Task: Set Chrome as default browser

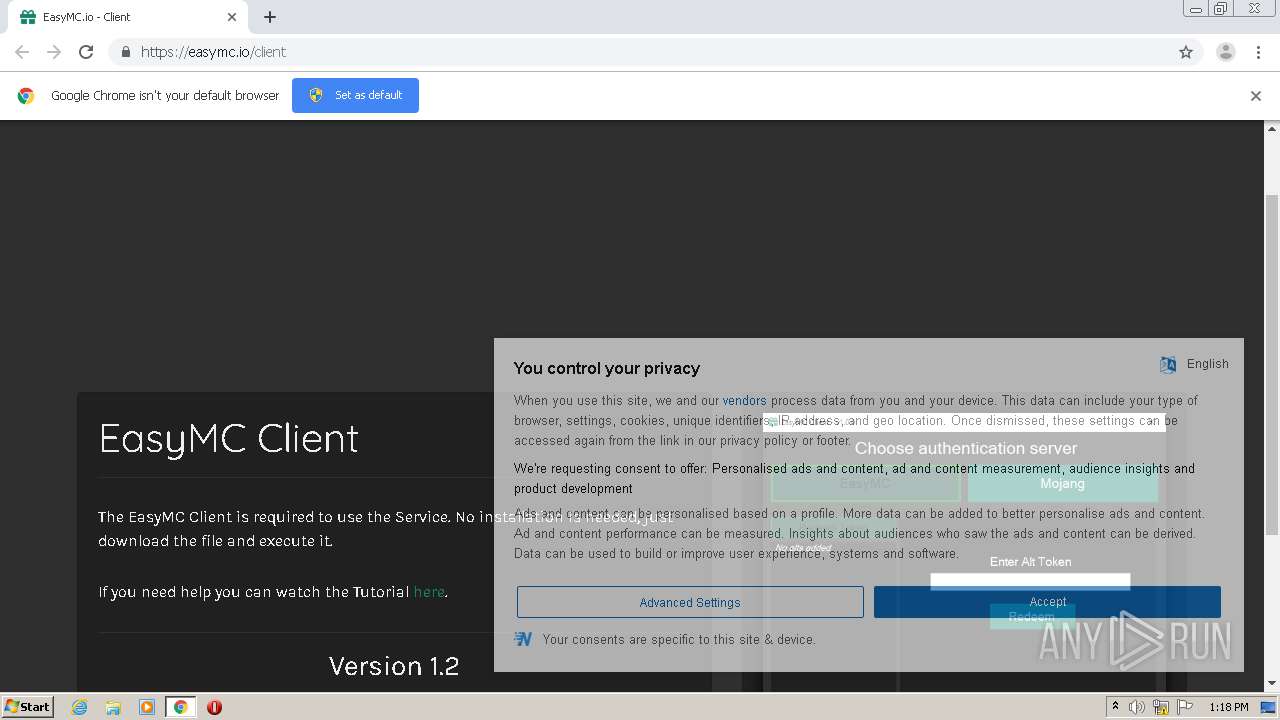Action: (355, 95)
